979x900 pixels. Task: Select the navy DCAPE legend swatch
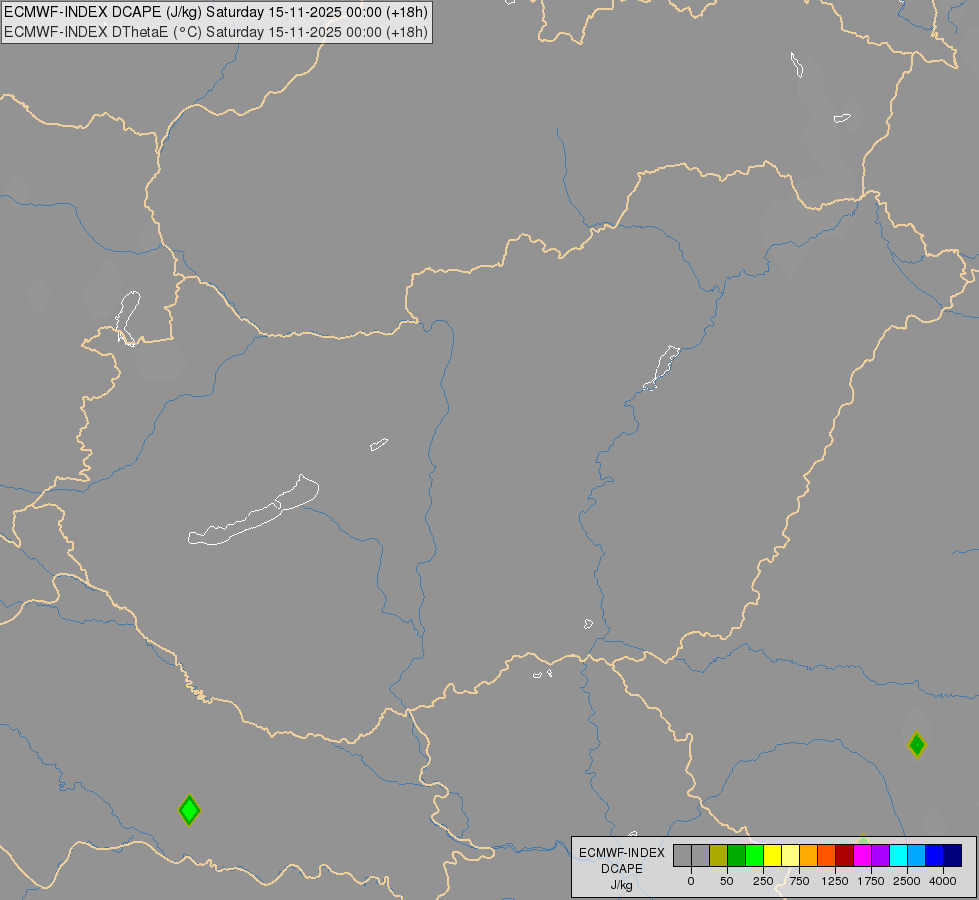point(953,855)
